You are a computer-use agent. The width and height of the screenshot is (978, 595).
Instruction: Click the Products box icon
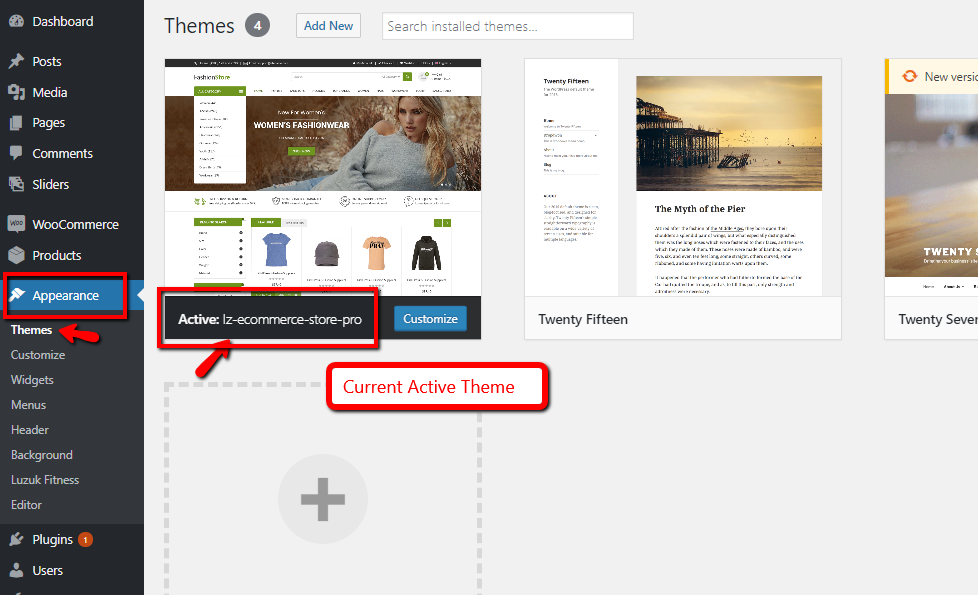tap(16, 255)
